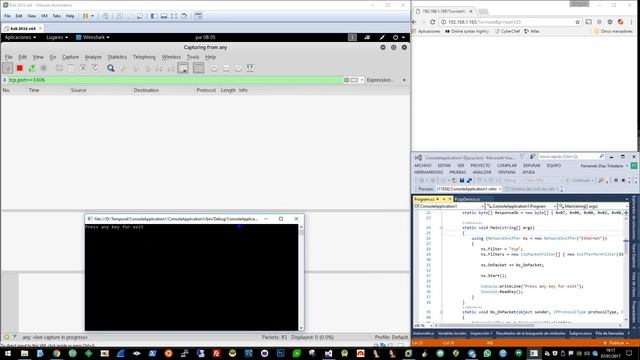
Task: Open VMware pause button dropdown arrow
Action: coord(92,16)
